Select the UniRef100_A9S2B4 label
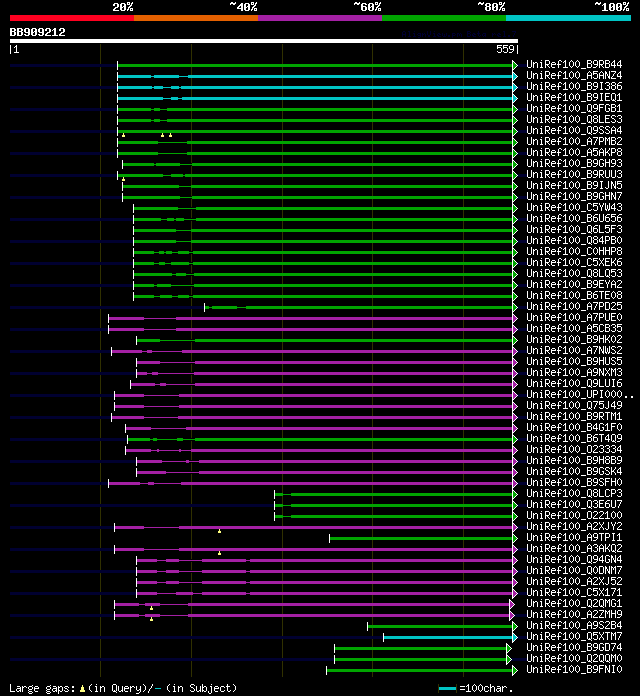This screenshot has width=640, height=696. point(574,625)
